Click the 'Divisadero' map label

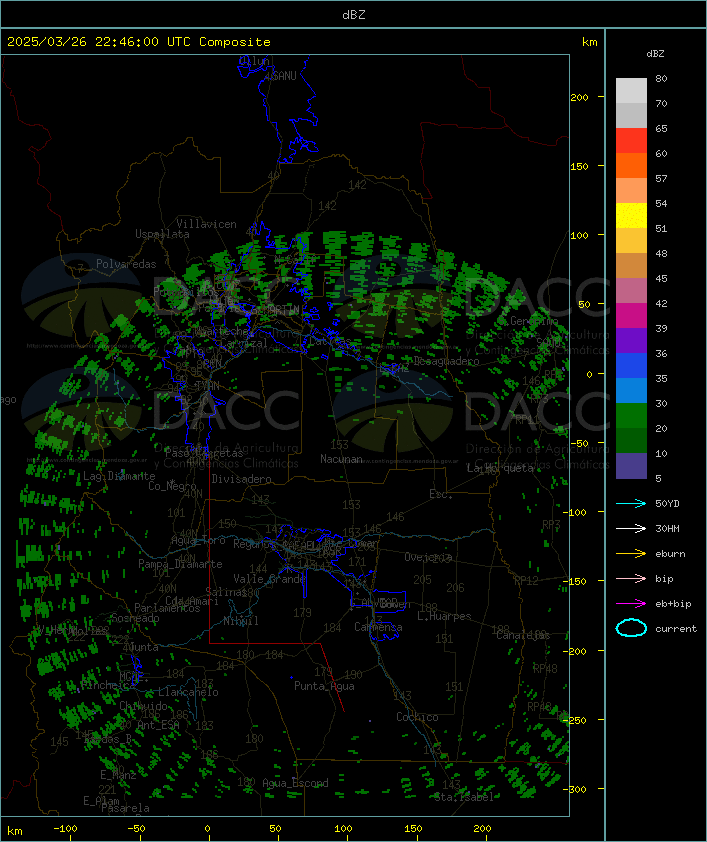(242, 478)
